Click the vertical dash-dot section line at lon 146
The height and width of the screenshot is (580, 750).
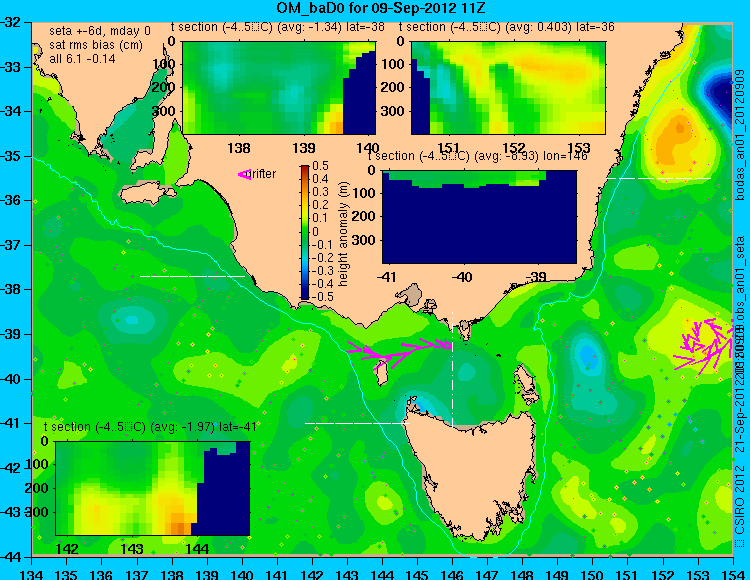point(452,369)
